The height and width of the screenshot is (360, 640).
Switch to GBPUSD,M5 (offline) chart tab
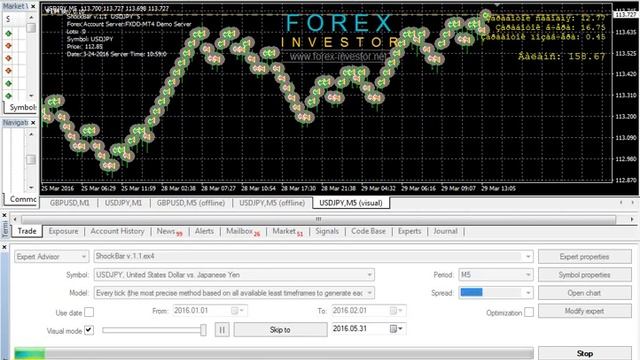pos(191,203)
